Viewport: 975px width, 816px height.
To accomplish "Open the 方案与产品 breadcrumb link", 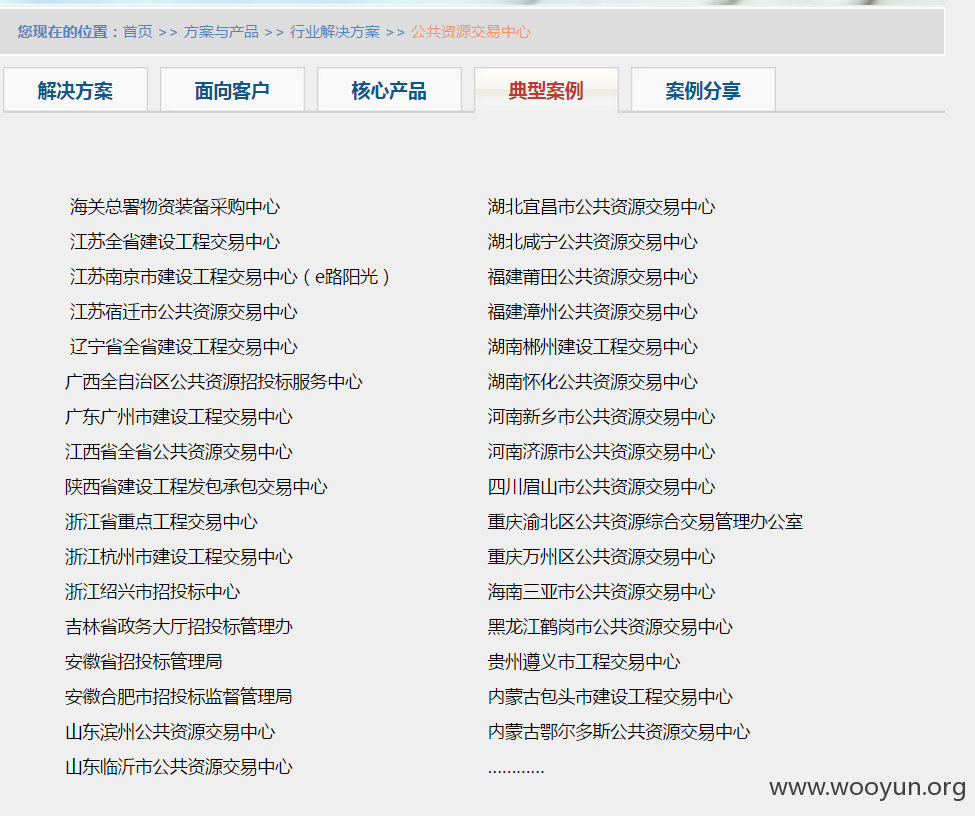I will 221,32.
